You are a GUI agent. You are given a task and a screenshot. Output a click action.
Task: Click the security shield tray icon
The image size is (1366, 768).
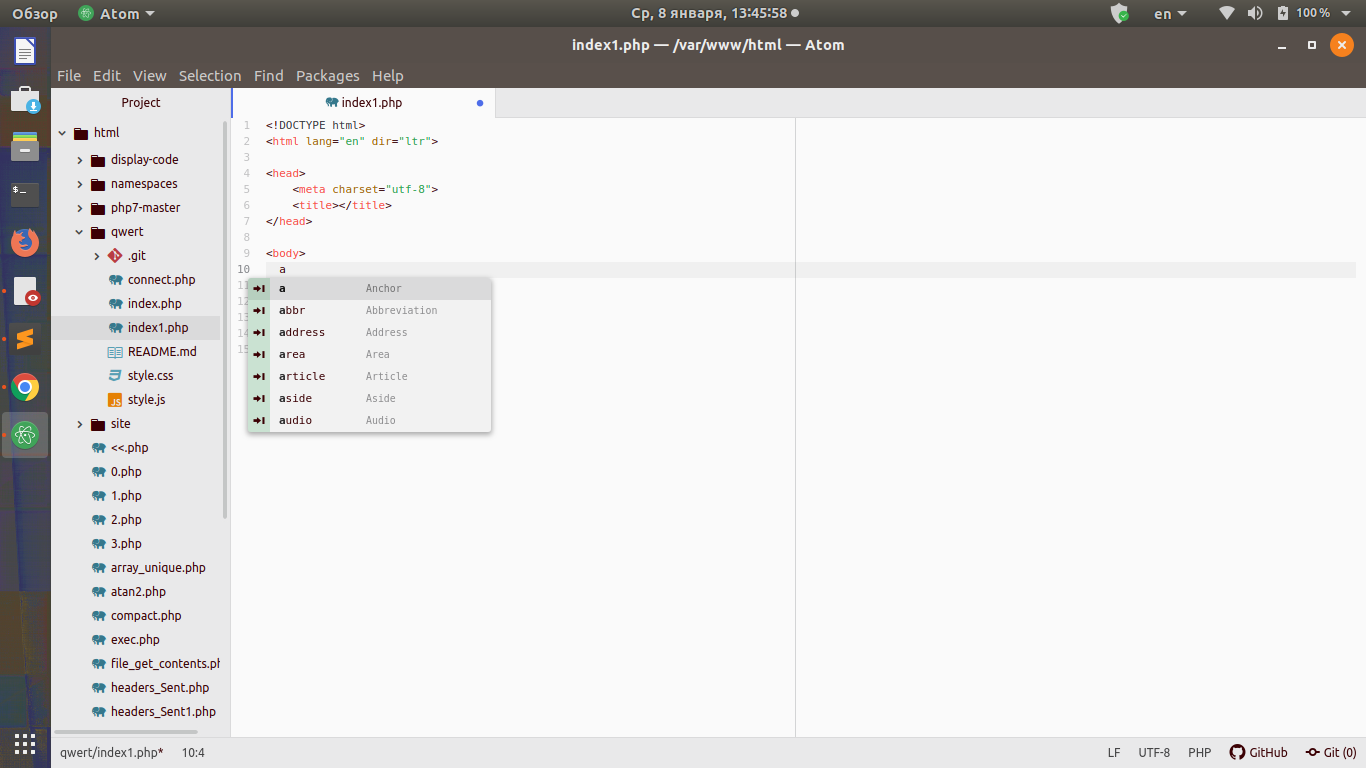1120,14
